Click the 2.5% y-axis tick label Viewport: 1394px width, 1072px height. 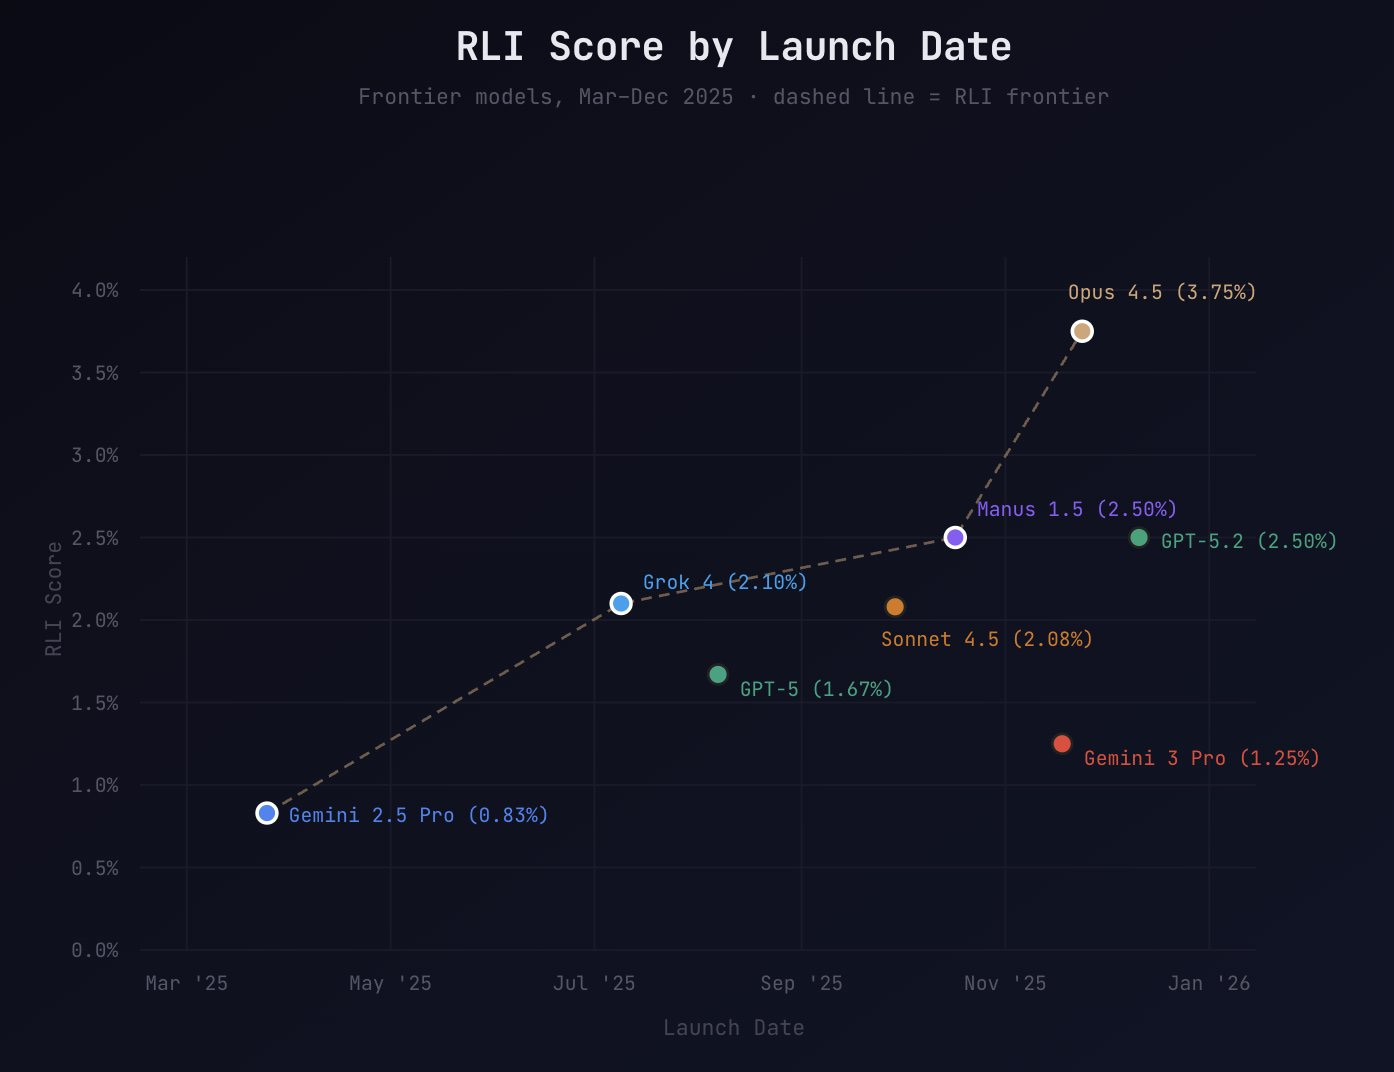(95, 538)
